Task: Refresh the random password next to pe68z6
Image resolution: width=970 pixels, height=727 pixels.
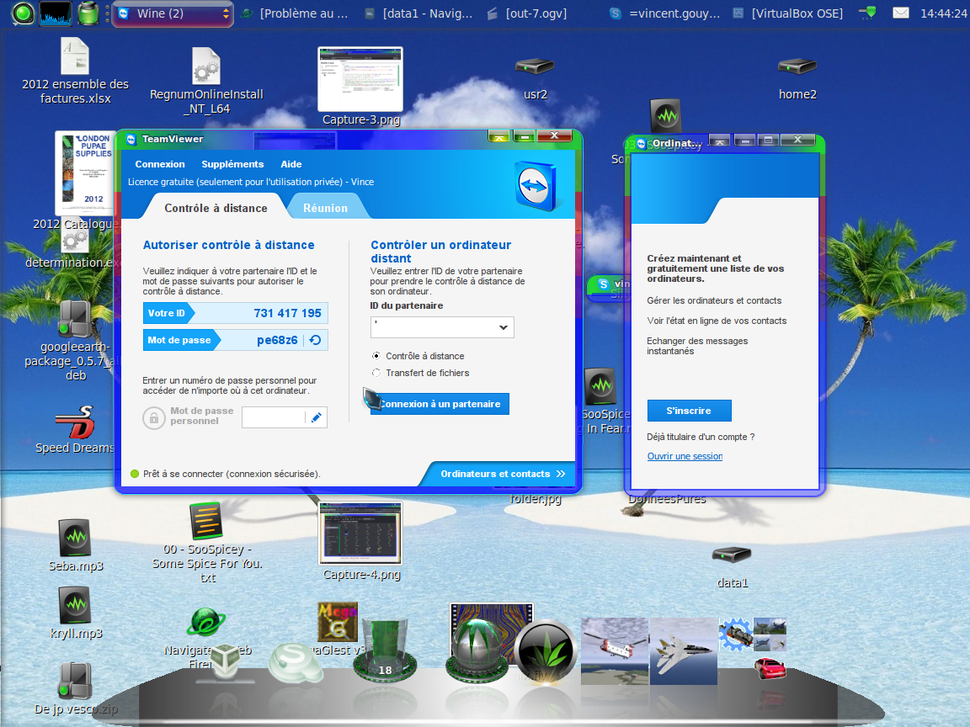Action: (315, 340)
